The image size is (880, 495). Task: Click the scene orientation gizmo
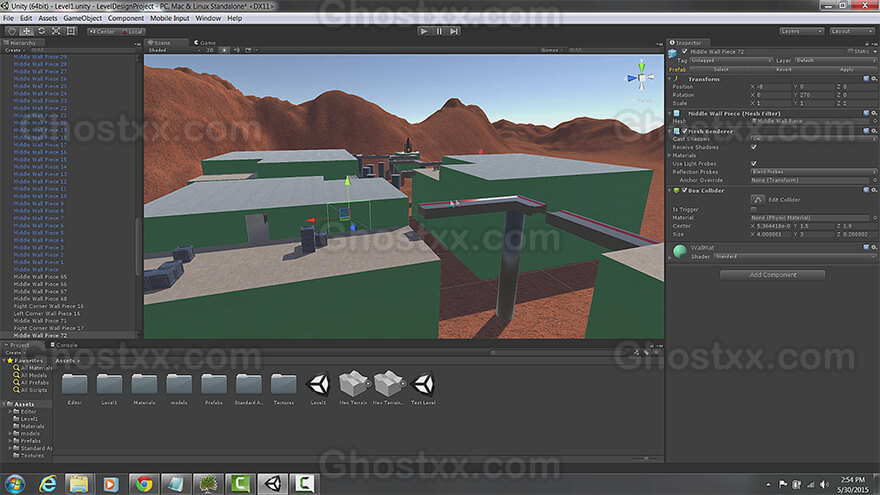pyautogui.click(x=641, y=78)
